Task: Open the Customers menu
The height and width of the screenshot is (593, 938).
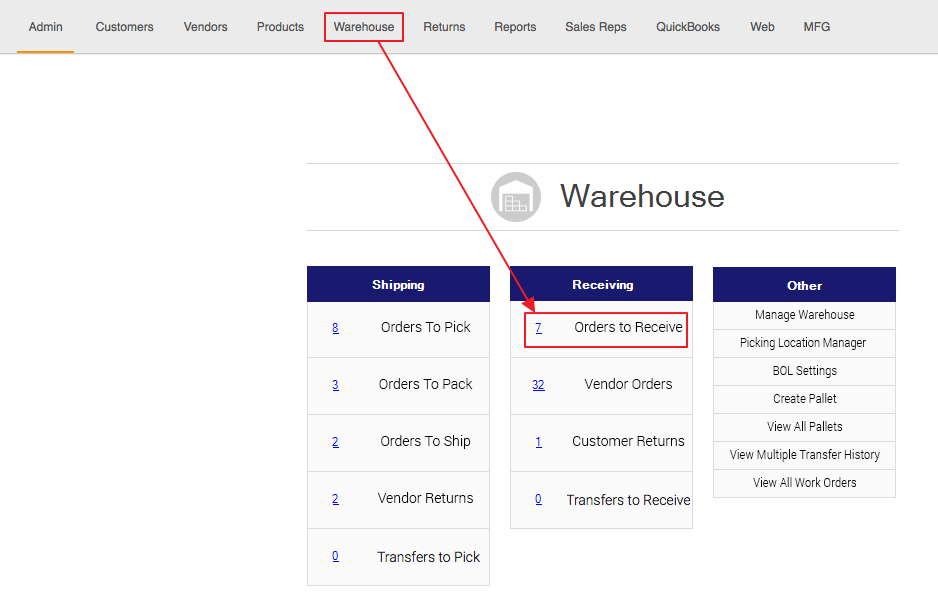Action: coord(125,27)
